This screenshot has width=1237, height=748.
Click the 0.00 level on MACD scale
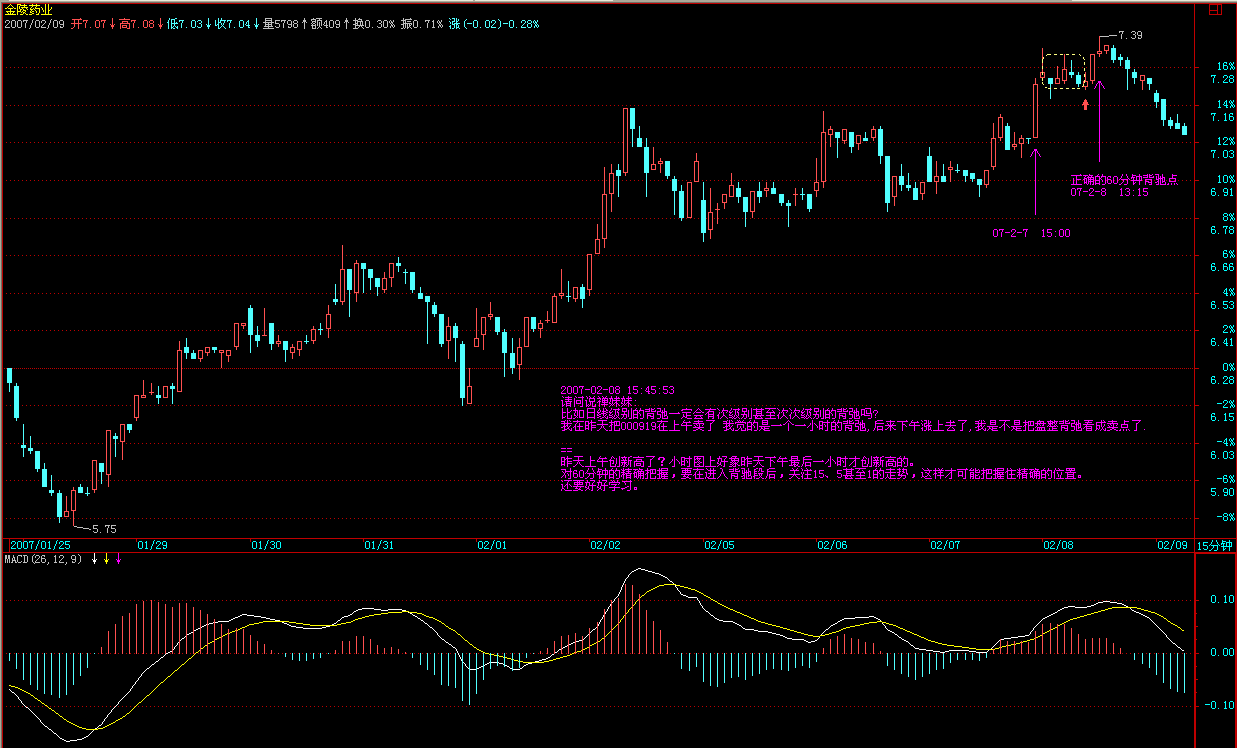1221,652
